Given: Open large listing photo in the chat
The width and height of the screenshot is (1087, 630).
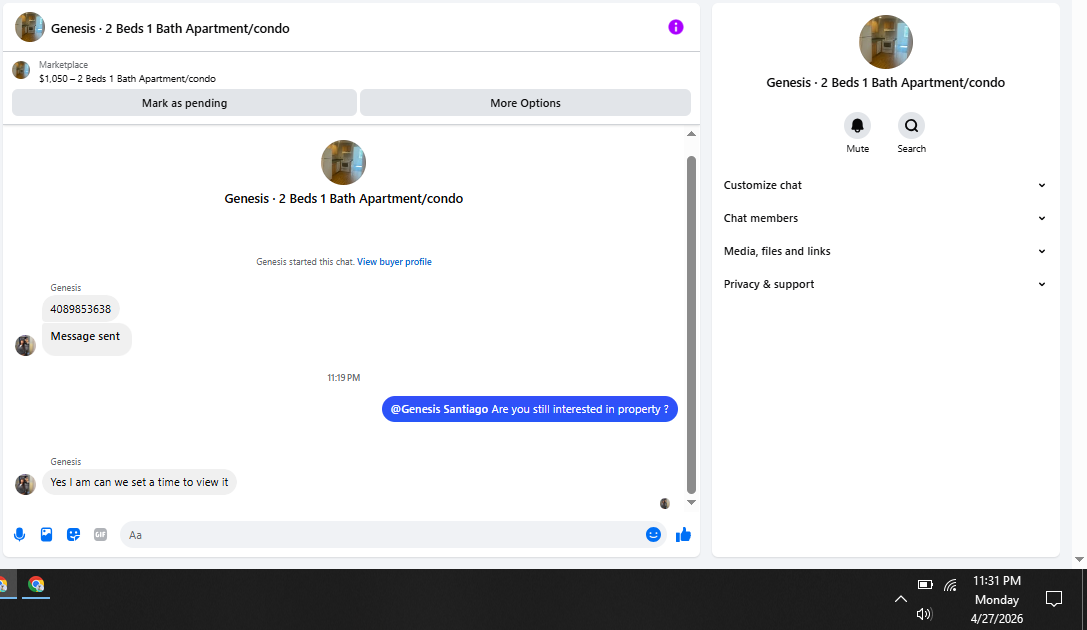Looking at the screenshot, I should click(x=343, y=162).
